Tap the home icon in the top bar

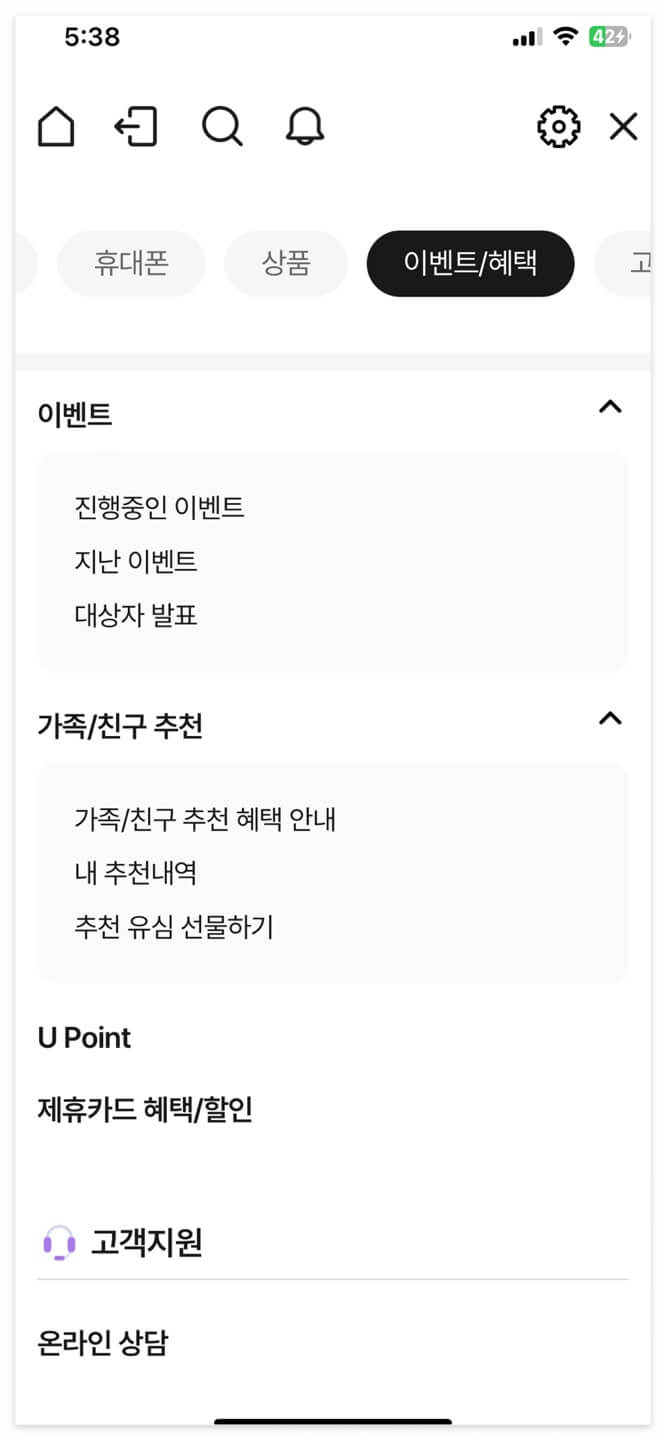[56, 127]
